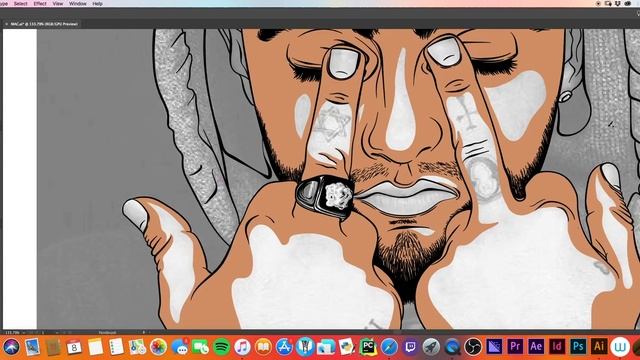This screenshot has width=640, height=360.
Task: Open the Window menu
Action: (78, 4)
